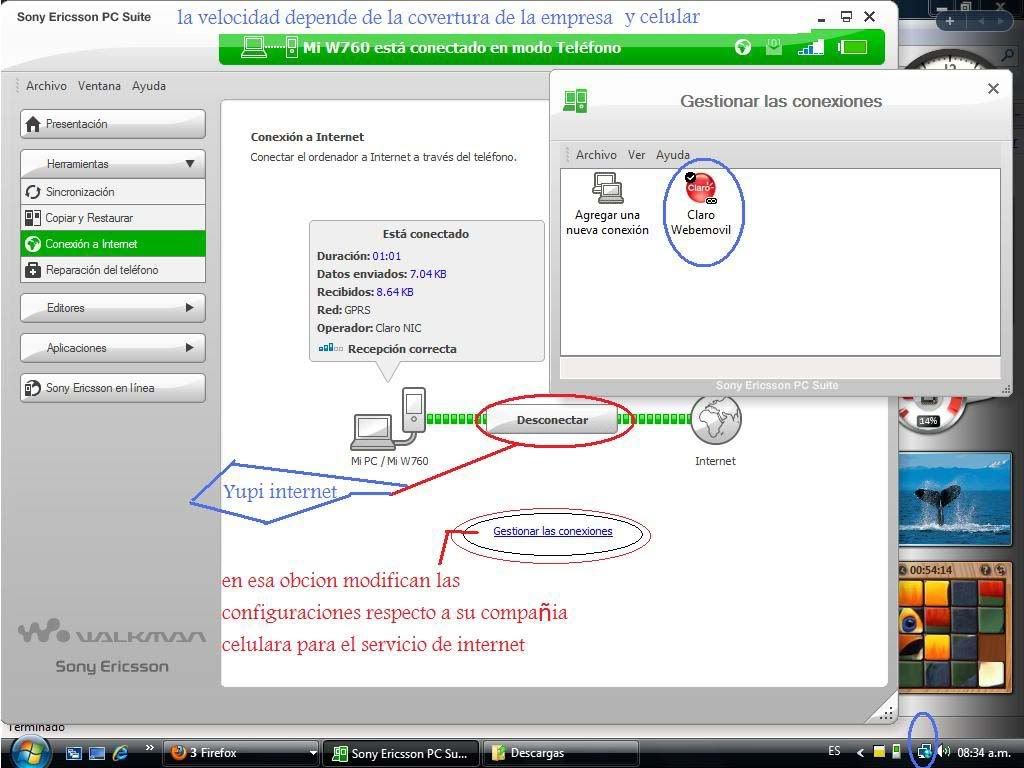Open the Presentación home button
Viewport: 1024px width, 768px height.
(113, 124)
